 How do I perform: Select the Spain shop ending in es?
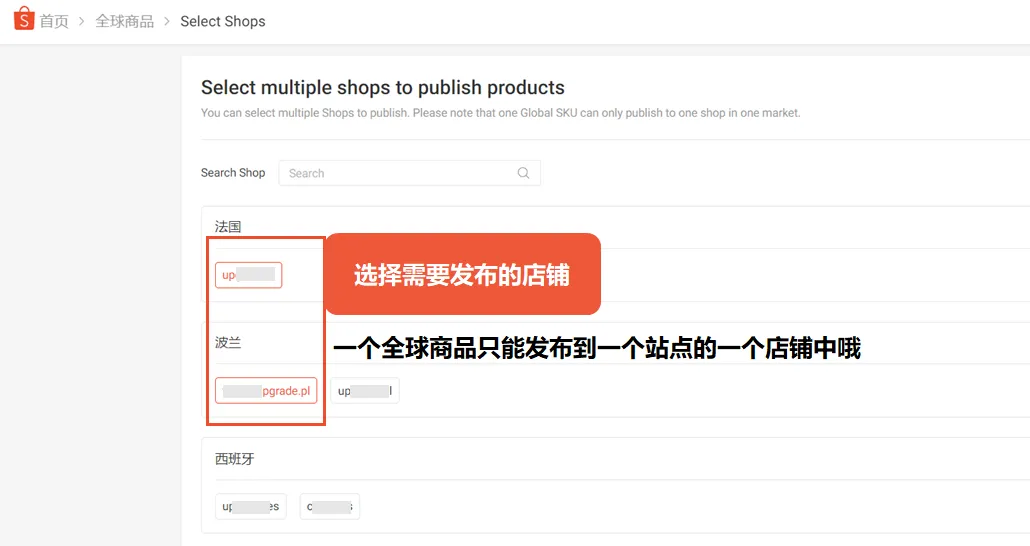pos(250,506)
